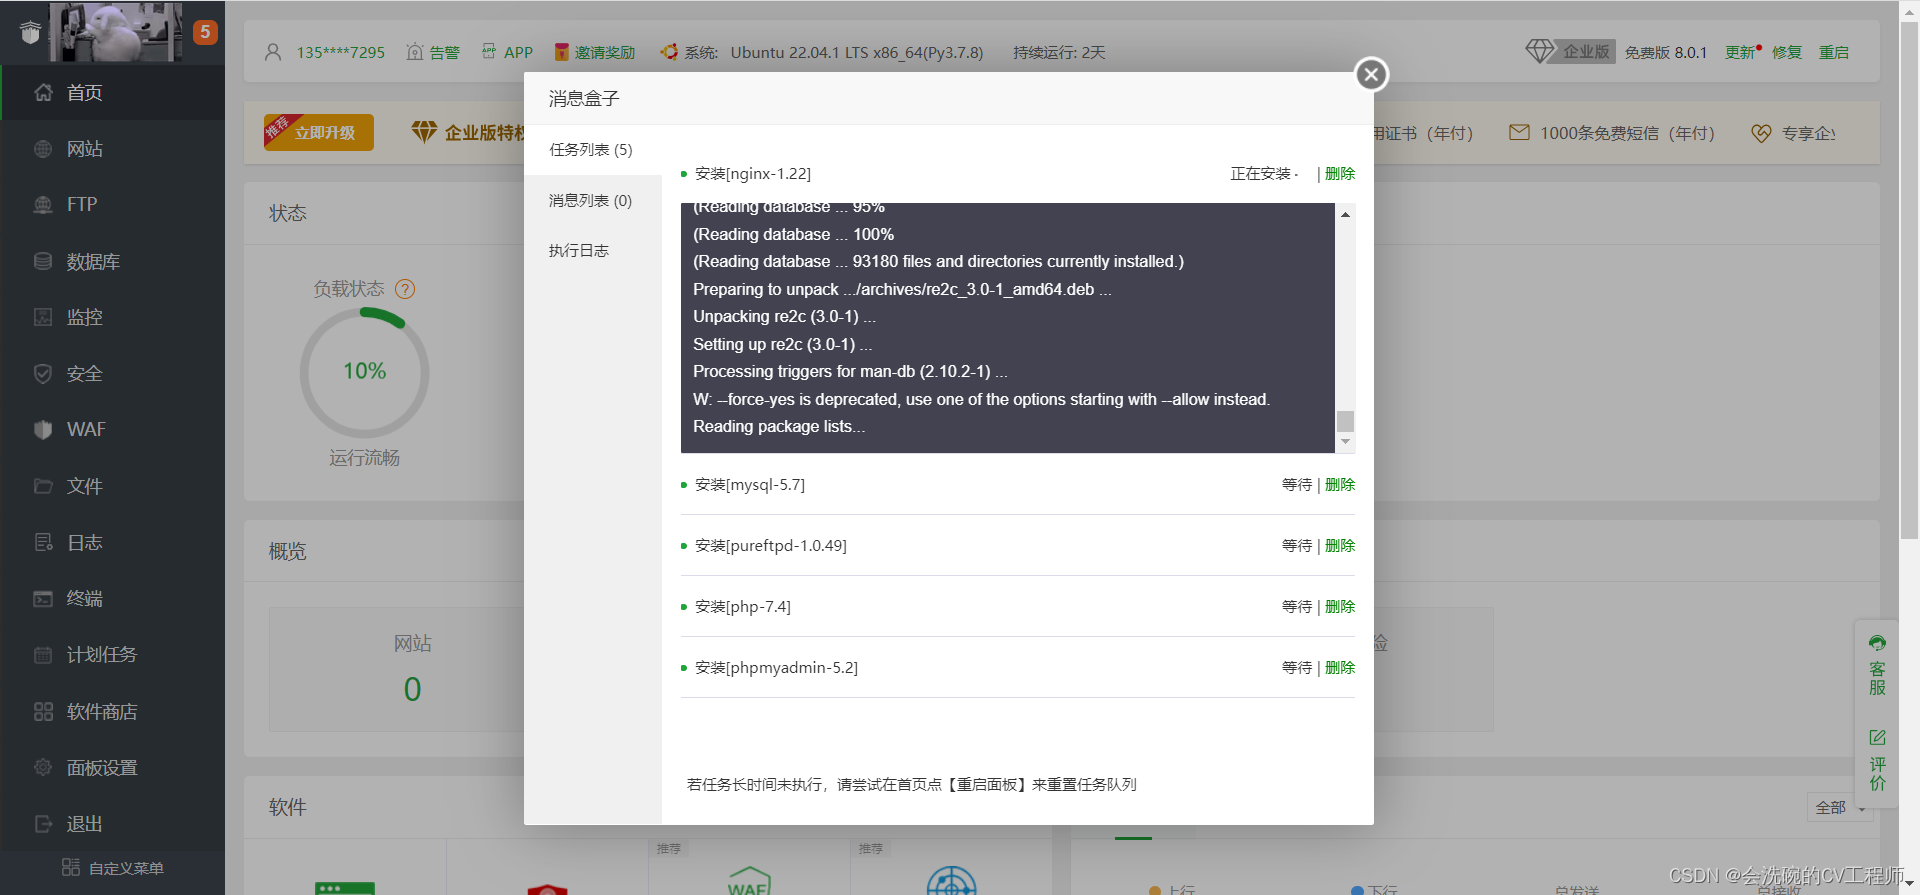This screenshot has width=1920, height=895.
Task: Click the 持续运行: 2天 uptime text
Action: coord(1059,52)
